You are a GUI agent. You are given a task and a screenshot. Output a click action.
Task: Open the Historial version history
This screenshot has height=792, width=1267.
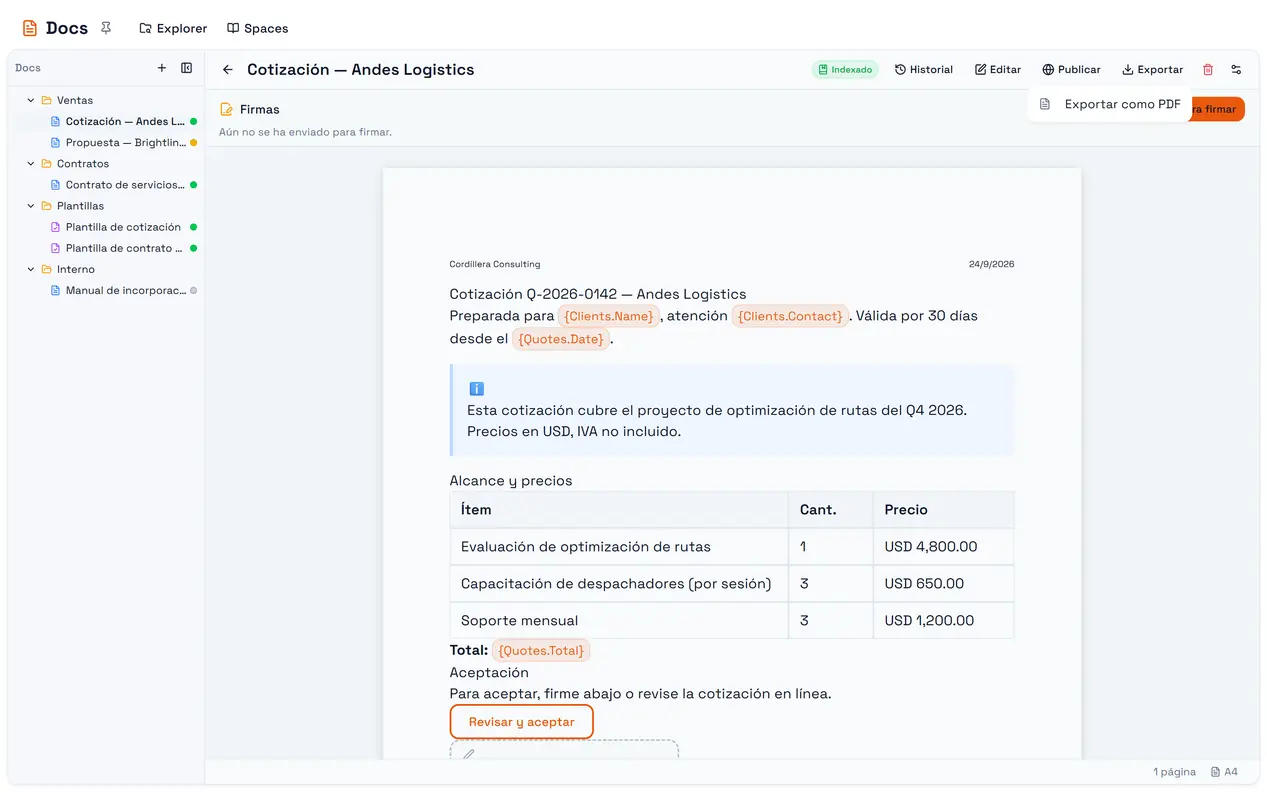tap(924, 69)
